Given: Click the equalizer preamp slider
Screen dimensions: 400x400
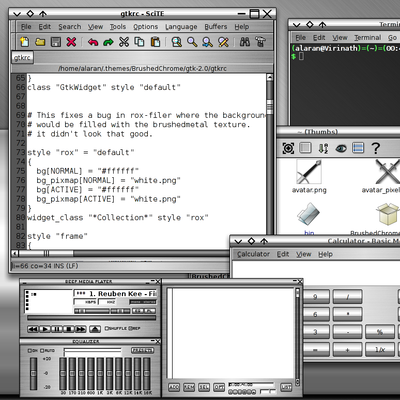Looking at the screenshot, I should click(34, 373).
